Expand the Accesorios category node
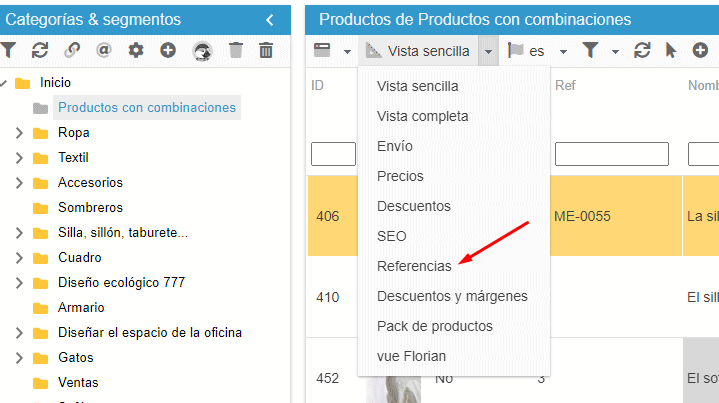The height and width of the screenshot is (403, 719). click(x=19, y=183)
